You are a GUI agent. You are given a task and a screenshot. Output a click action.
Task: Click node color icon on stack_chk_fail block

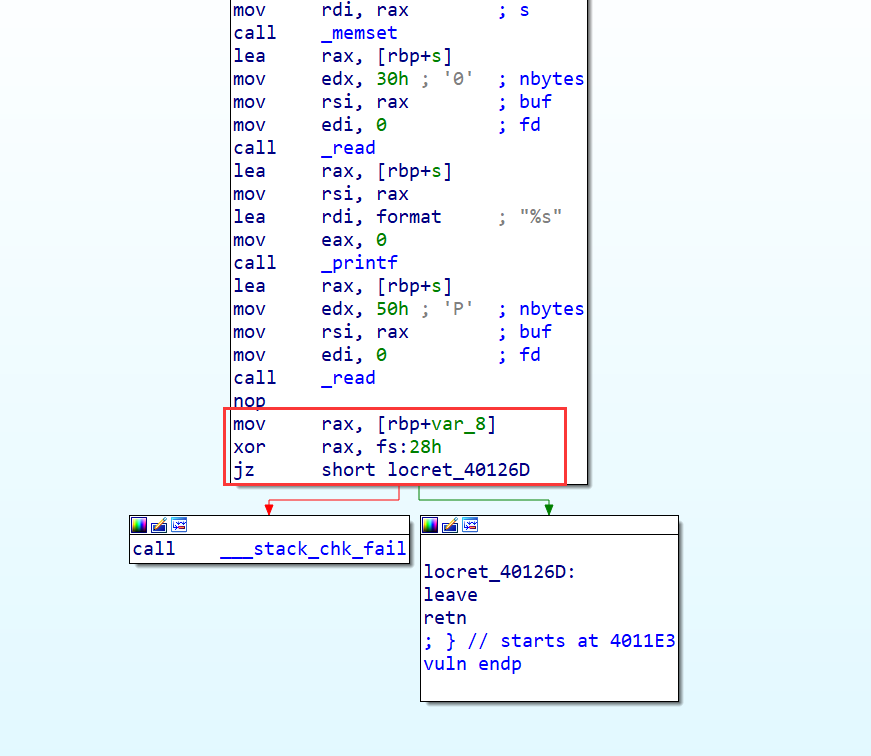pos(139,525)
